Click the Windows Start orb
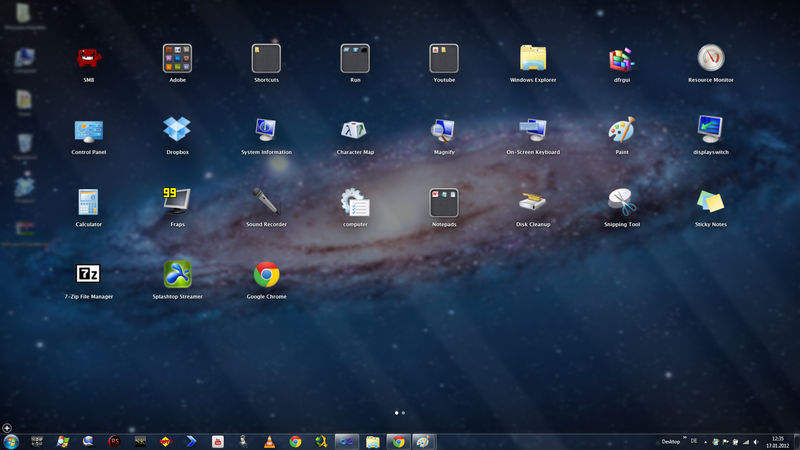Viewport: 800px width, 450px height. coord(11,442)
